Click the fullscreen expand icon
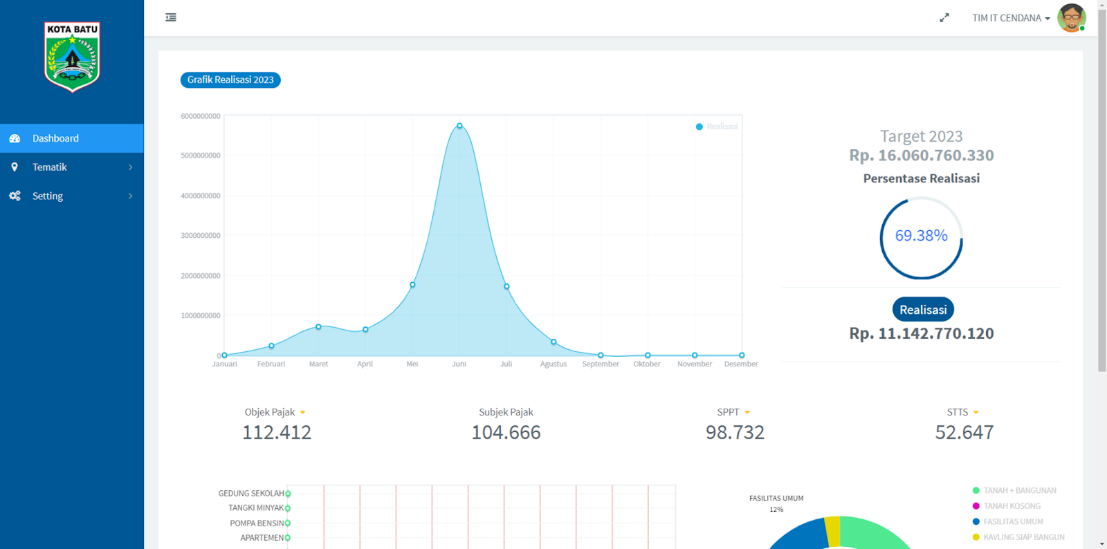This screenshot has height=549, width=1107. coord(944,18)
